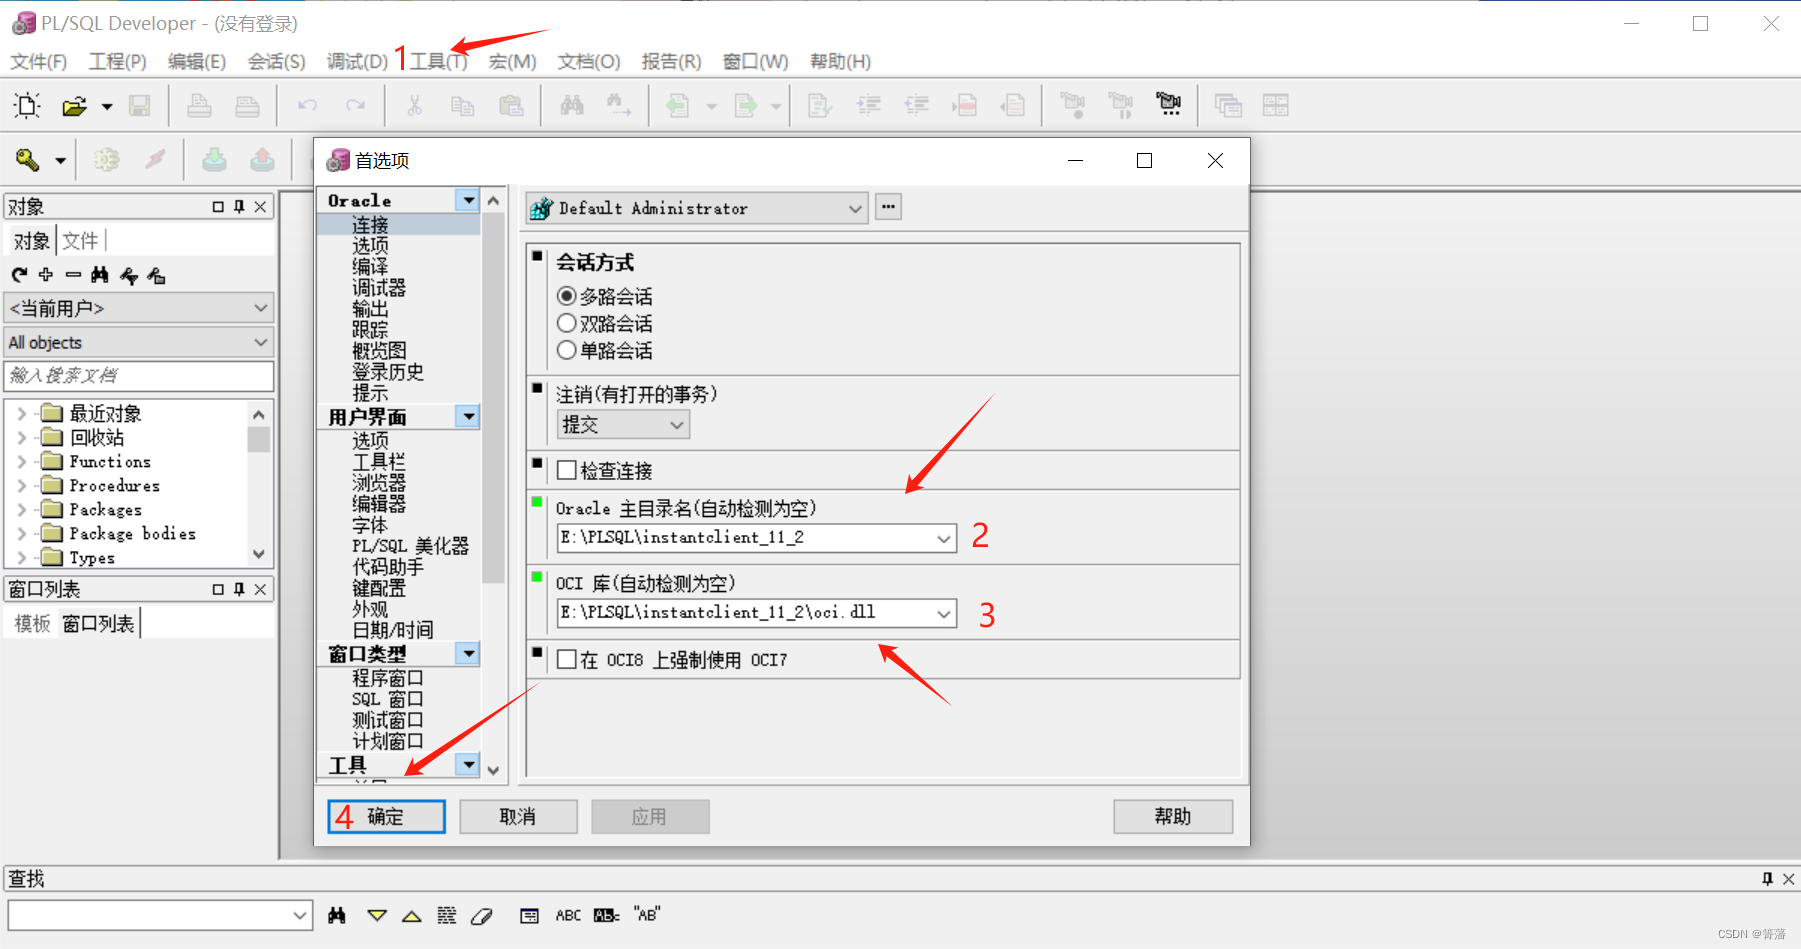
Task: Enable the 检查连接 checkbox
Action: coord(567,470)
